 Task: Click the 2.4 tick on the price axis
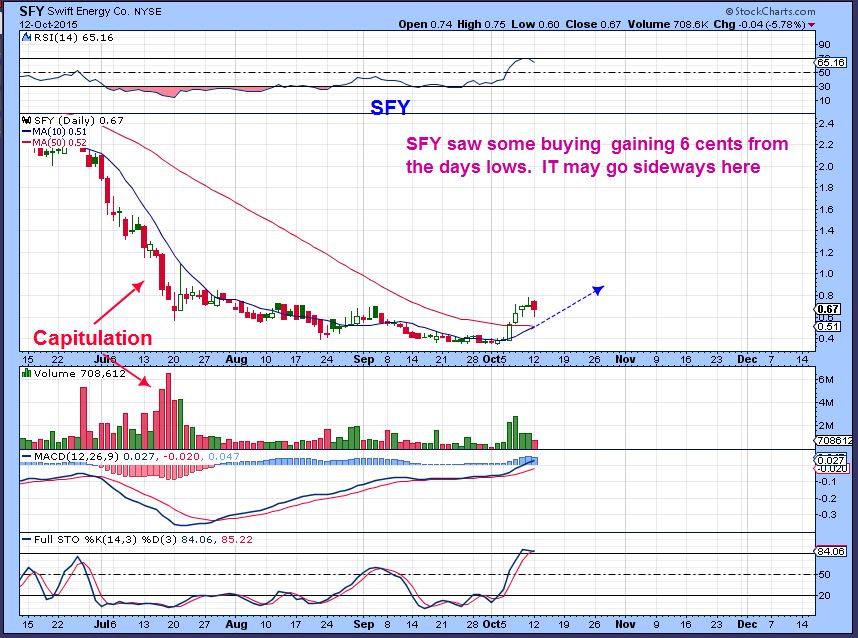tap(826, 124)
